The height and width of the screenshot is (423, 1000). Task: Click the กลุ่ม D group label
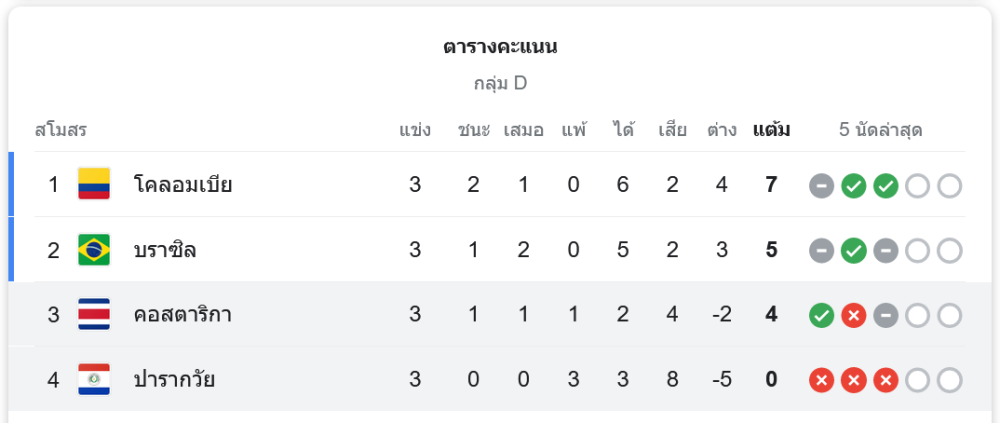(500, 84)
